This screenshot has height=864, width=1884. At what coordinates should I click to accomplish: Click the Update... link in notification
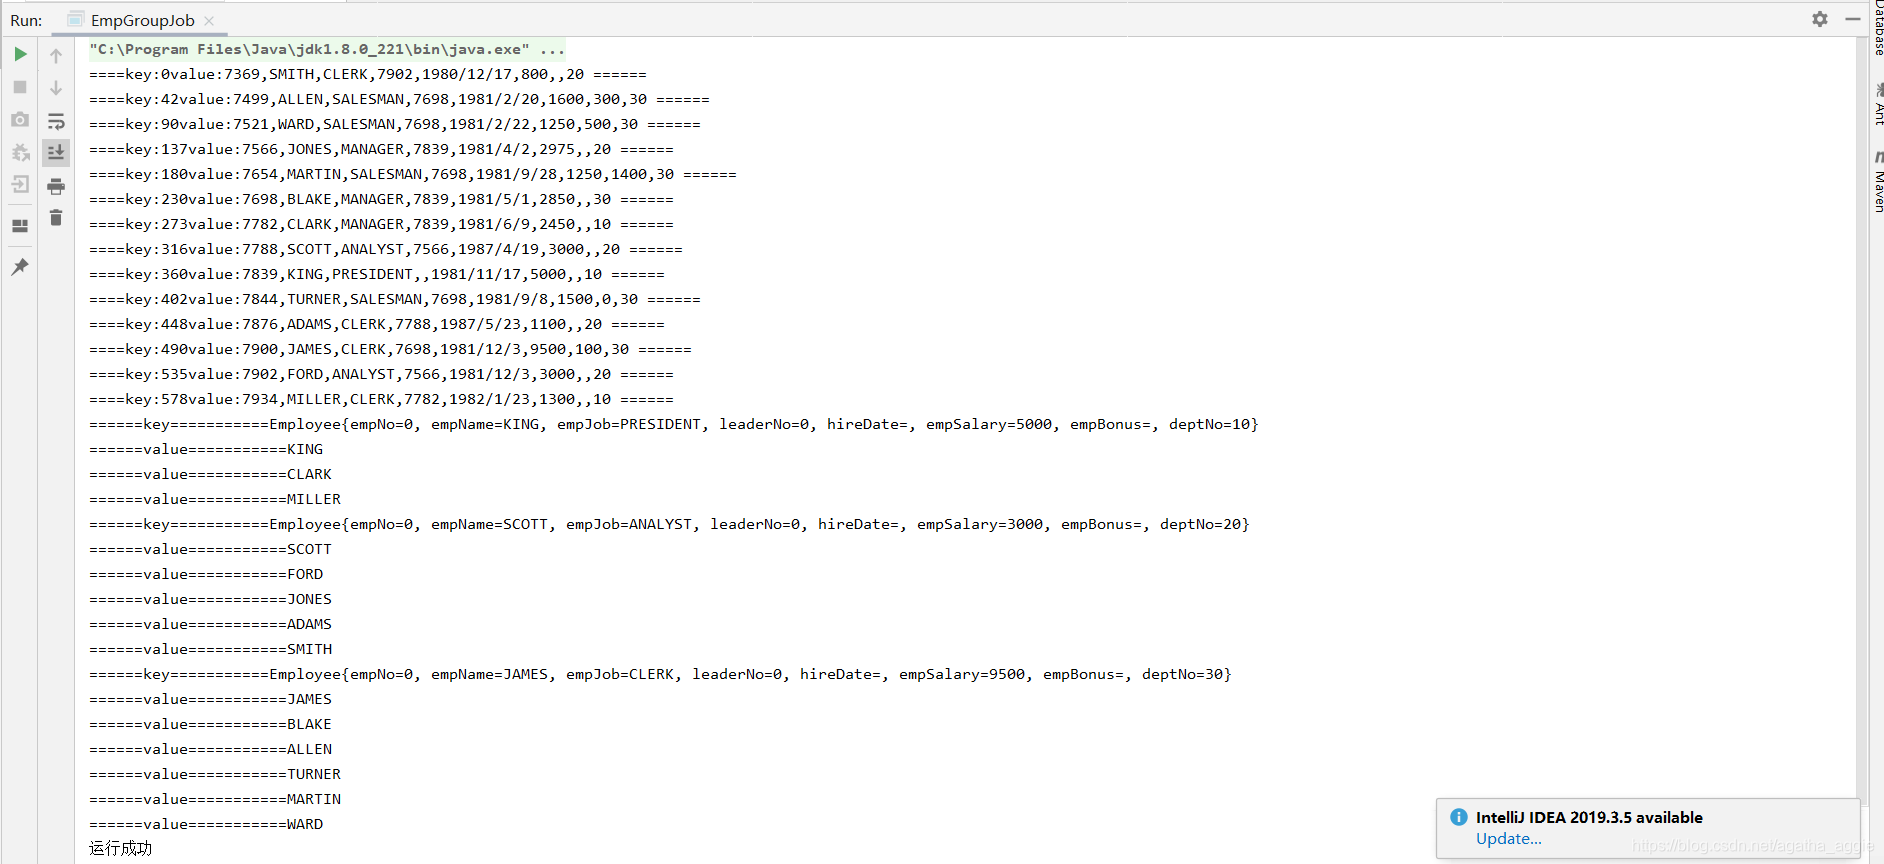coord(1508,839)
